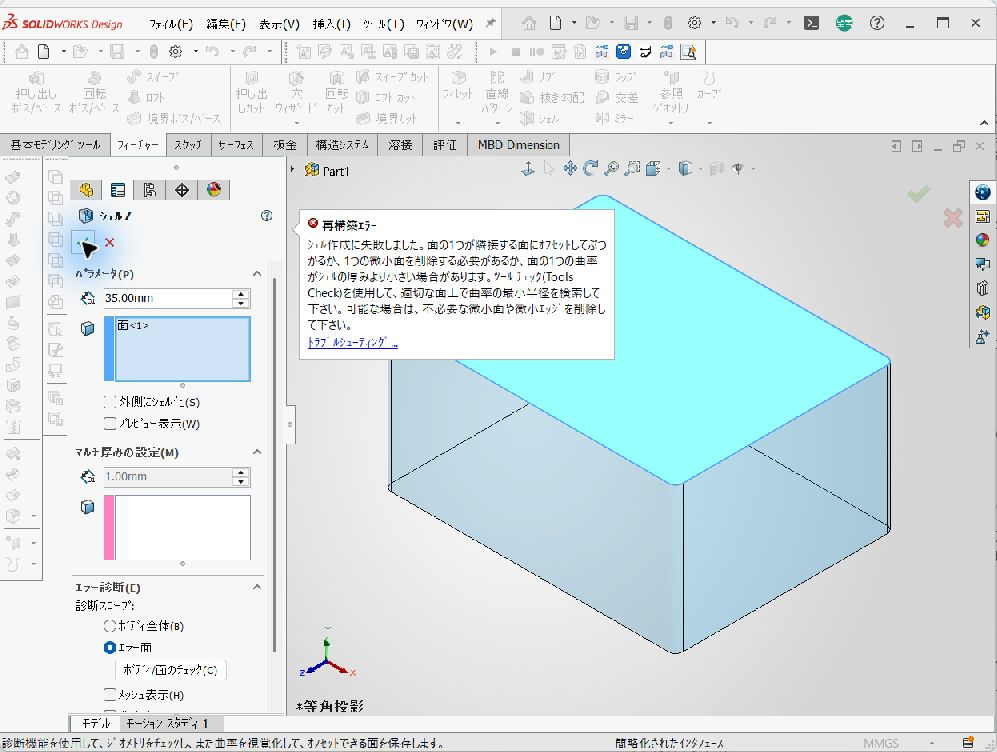Image resolution: width=997 pixels, height=752 pixels.
Task: Collapse the エラー診断 section
Action: click(x=257, y=587)
